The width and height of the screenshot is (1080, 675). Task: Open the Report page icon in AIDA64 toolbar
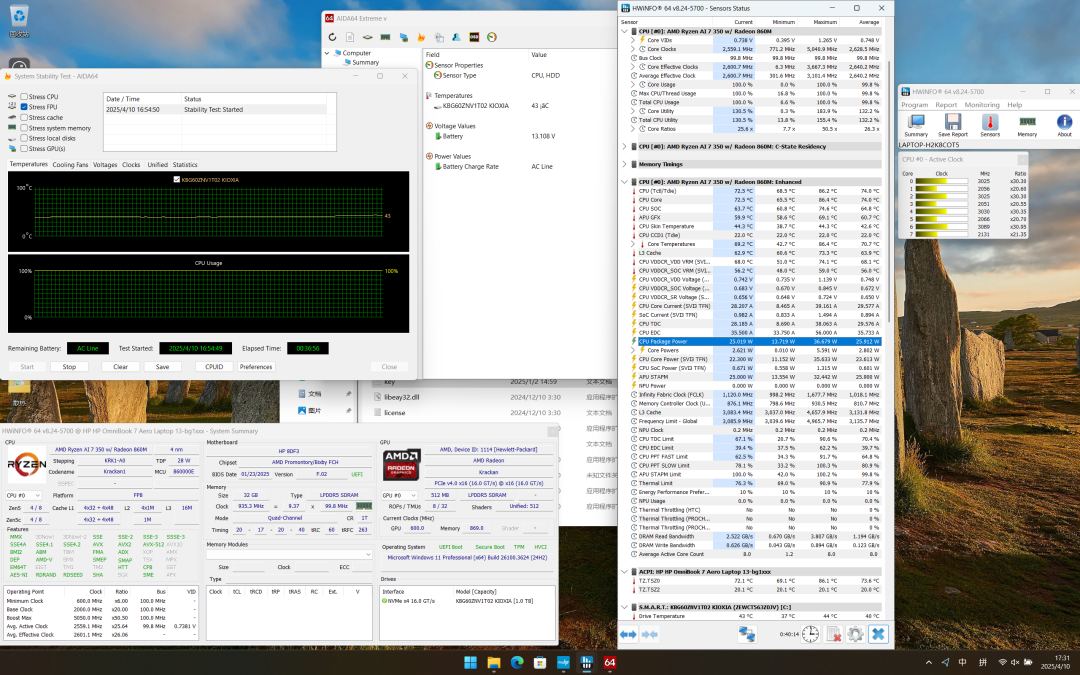coord(350,37)
